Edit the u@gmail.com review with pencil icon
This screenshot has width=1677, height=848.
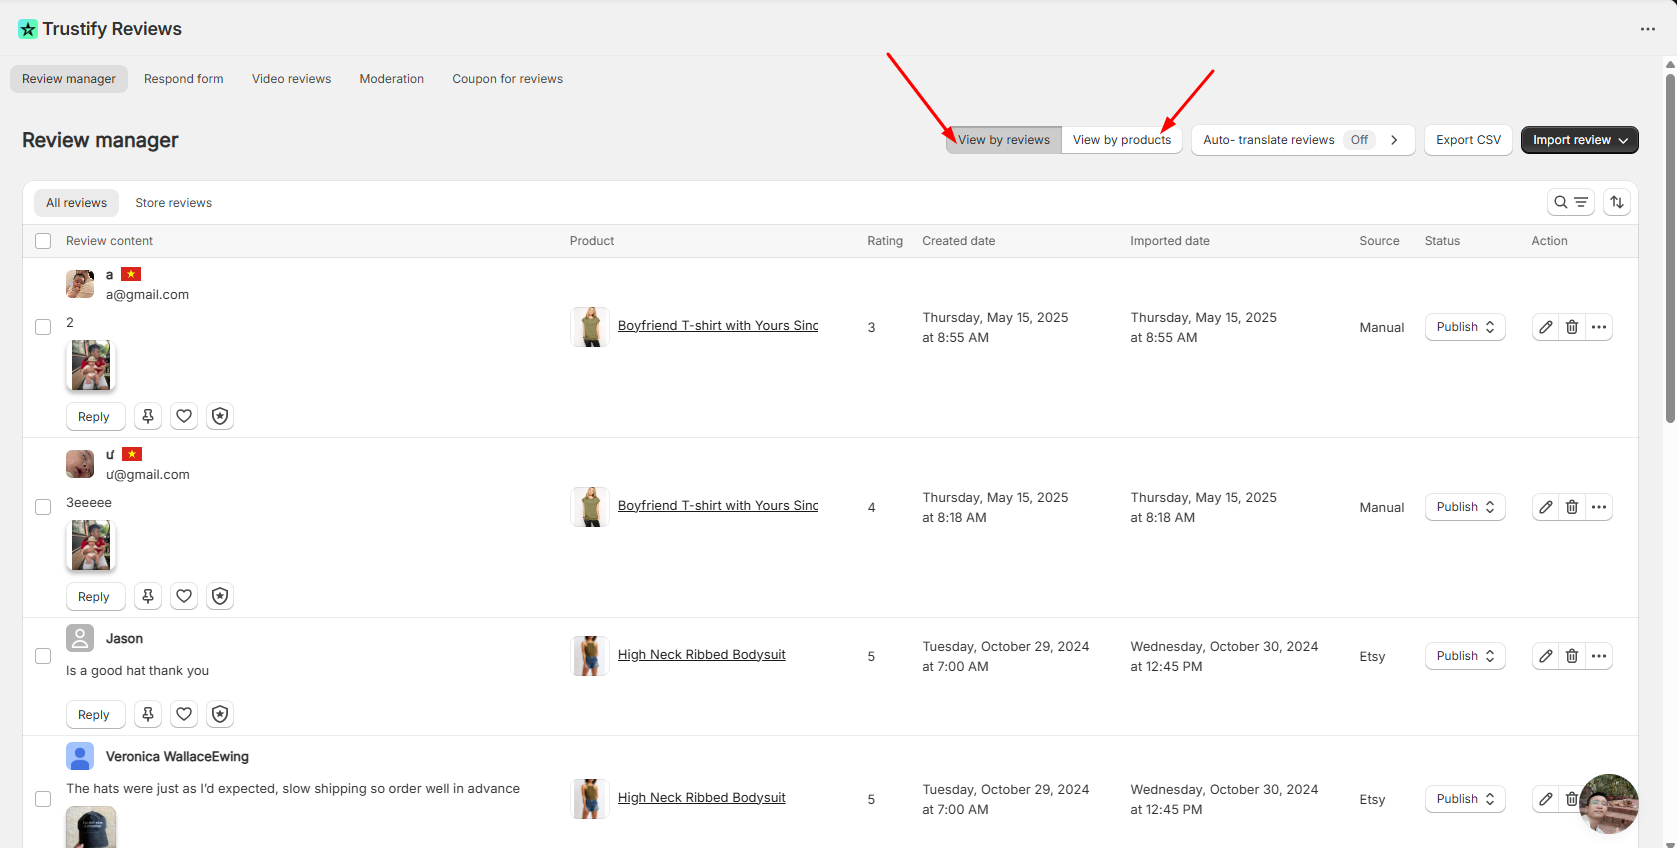pyautogui.click(x=1545, y=507)
